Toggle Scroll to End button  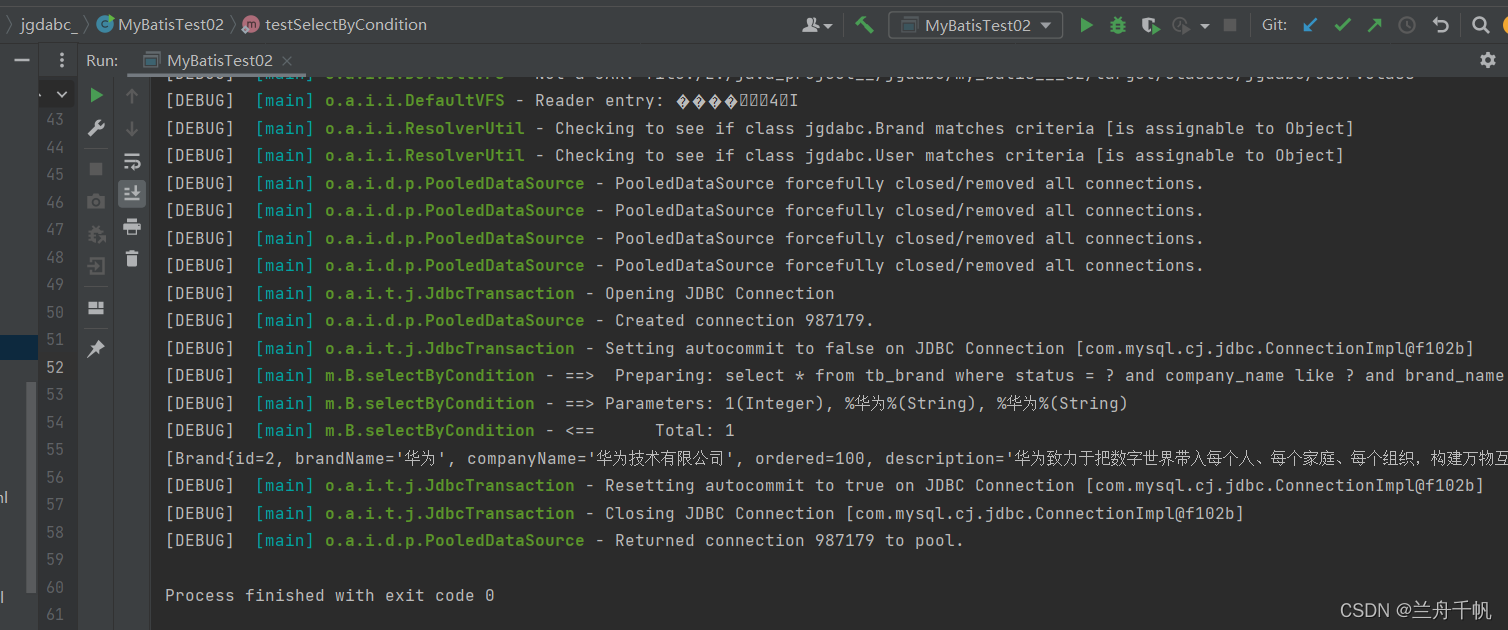(132, 193)
